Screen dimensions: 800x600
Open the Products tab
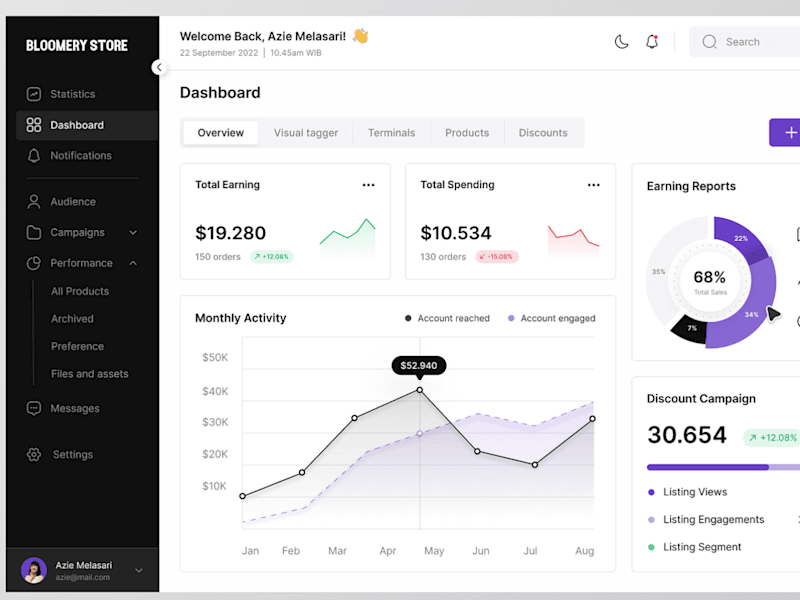click(467, 133)
